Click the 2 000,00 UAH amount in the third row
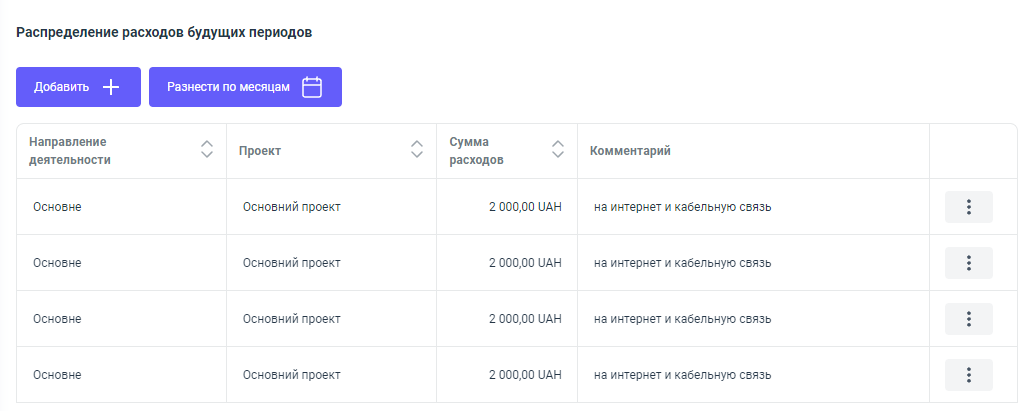The image size is (1026, 411). [525, 319]
